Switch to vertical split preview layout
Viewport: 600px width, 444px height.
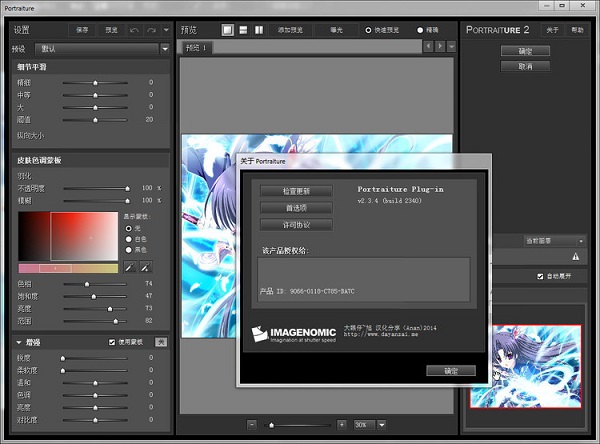pyautogui.click(x=260, y=30)
